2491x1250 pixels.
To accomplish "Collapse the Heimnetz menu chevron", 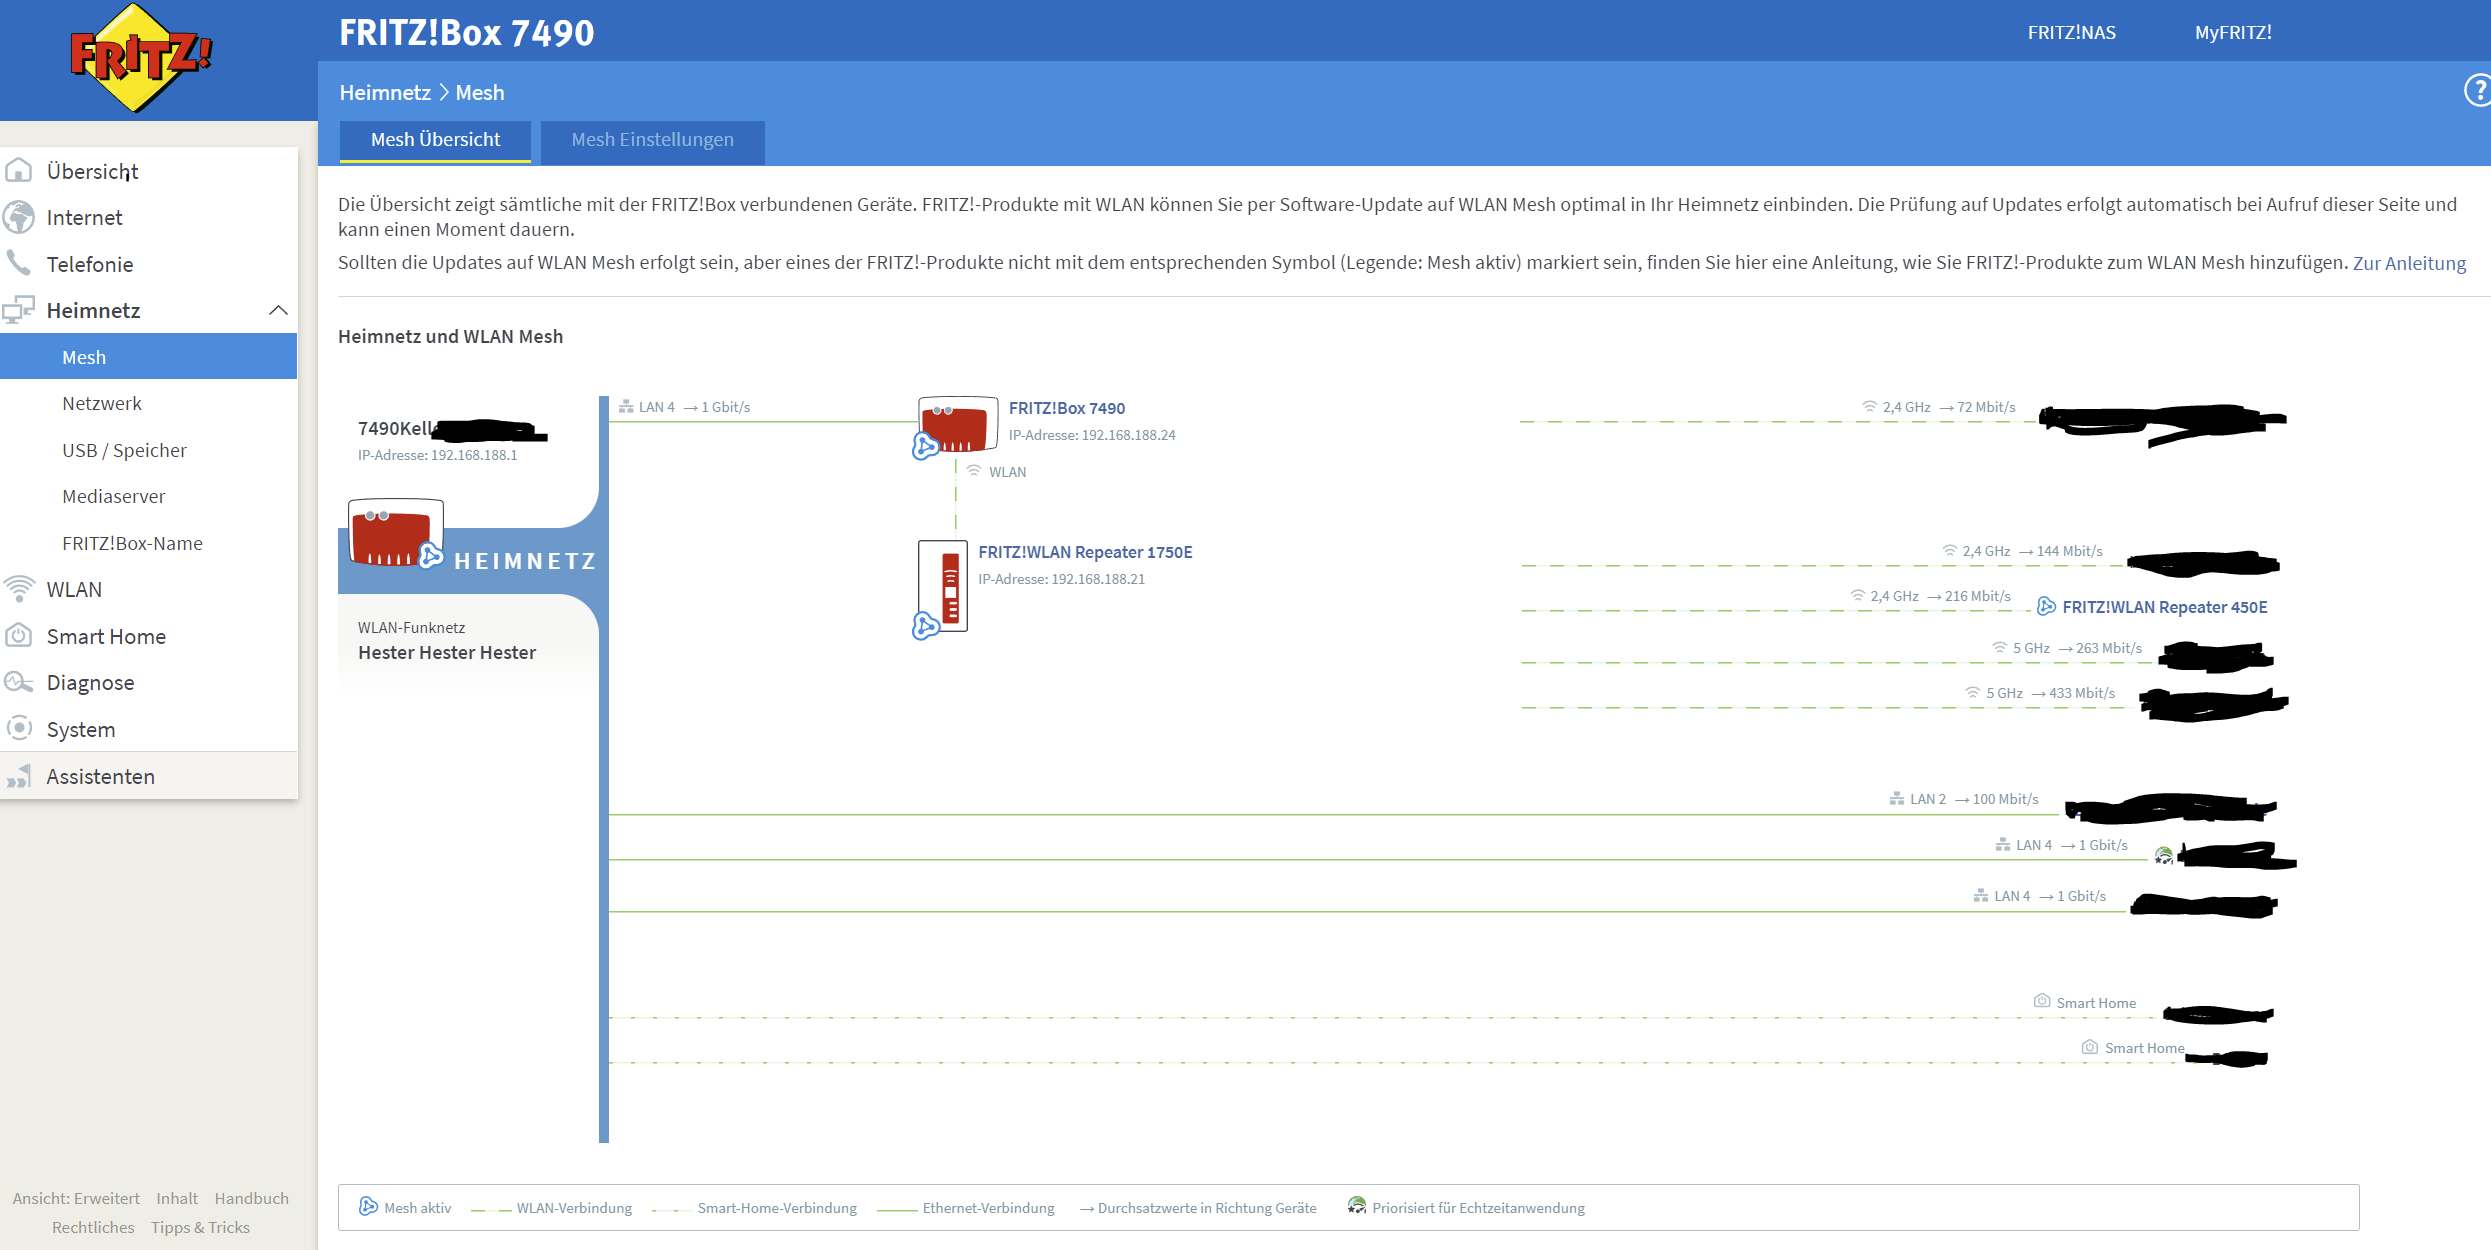I will point(279,310).
